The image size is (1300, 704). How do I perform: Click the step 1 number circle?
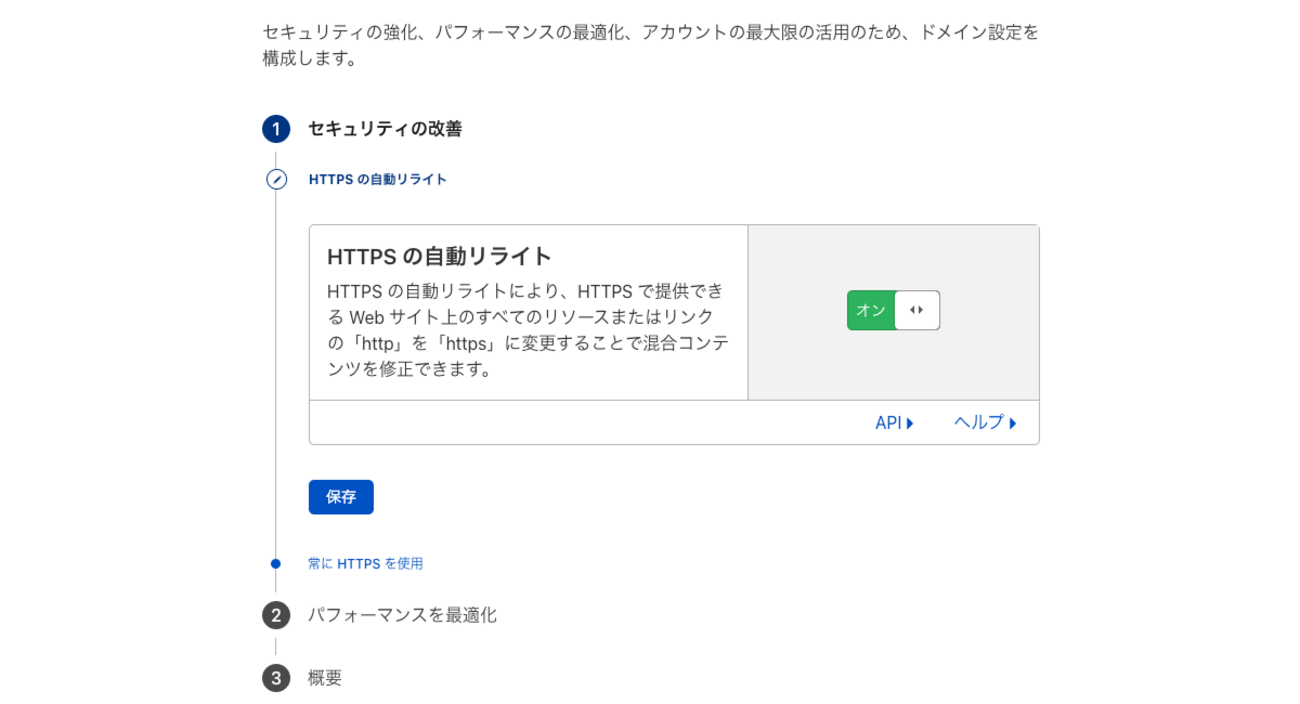276,129
